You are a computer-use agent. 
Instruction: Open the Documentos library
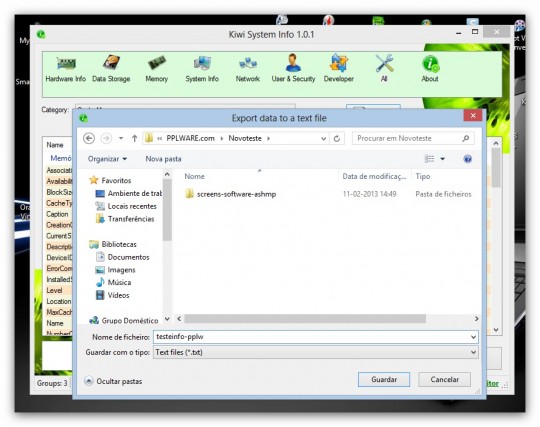[122, 257]
